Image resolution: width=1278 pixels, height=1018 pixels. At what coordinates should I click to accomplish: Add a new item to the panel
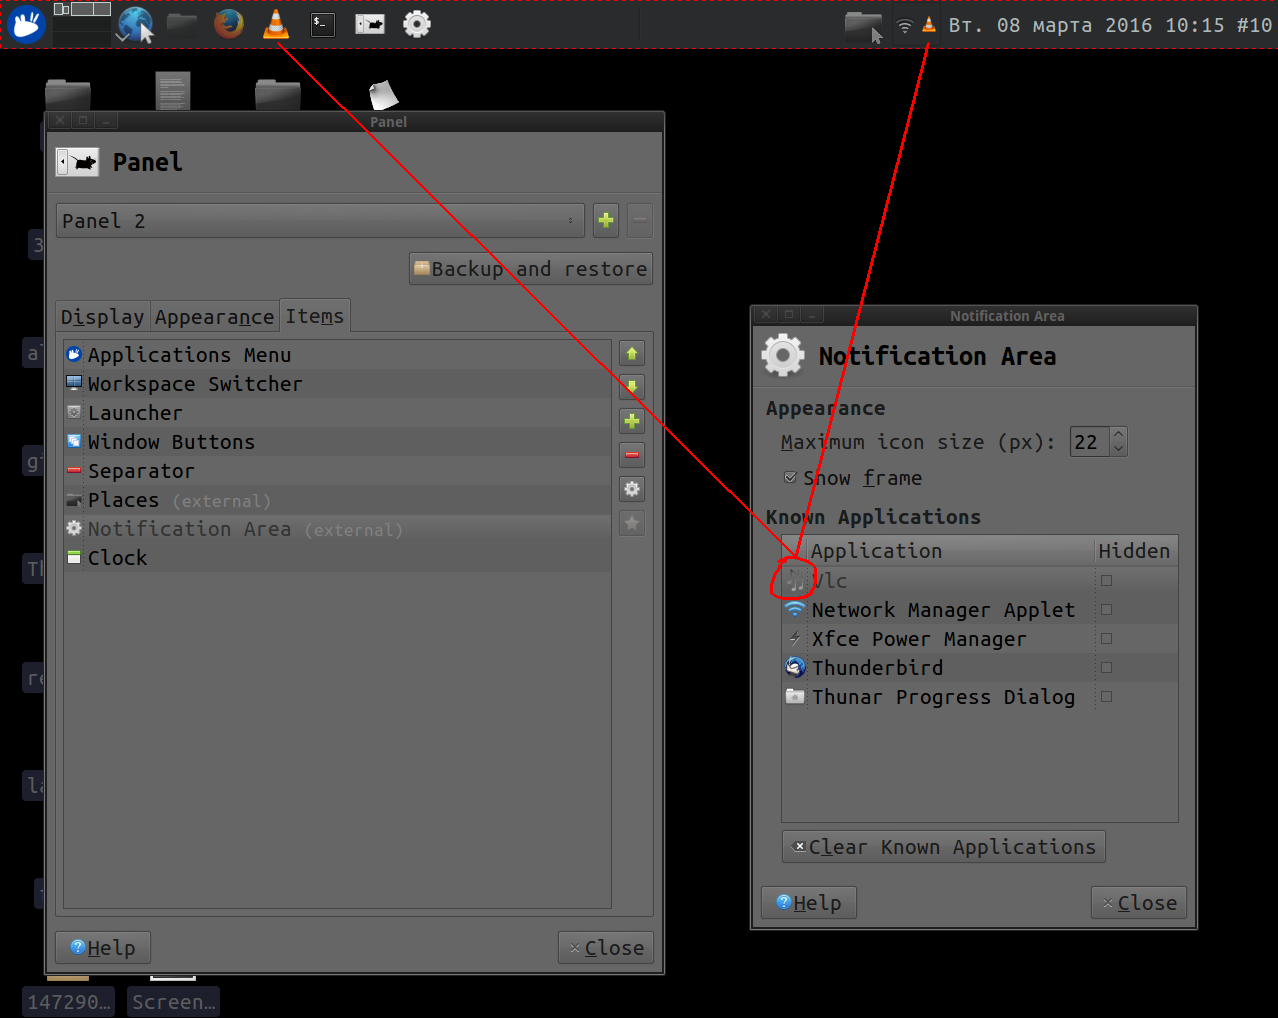tap(632, 421)
